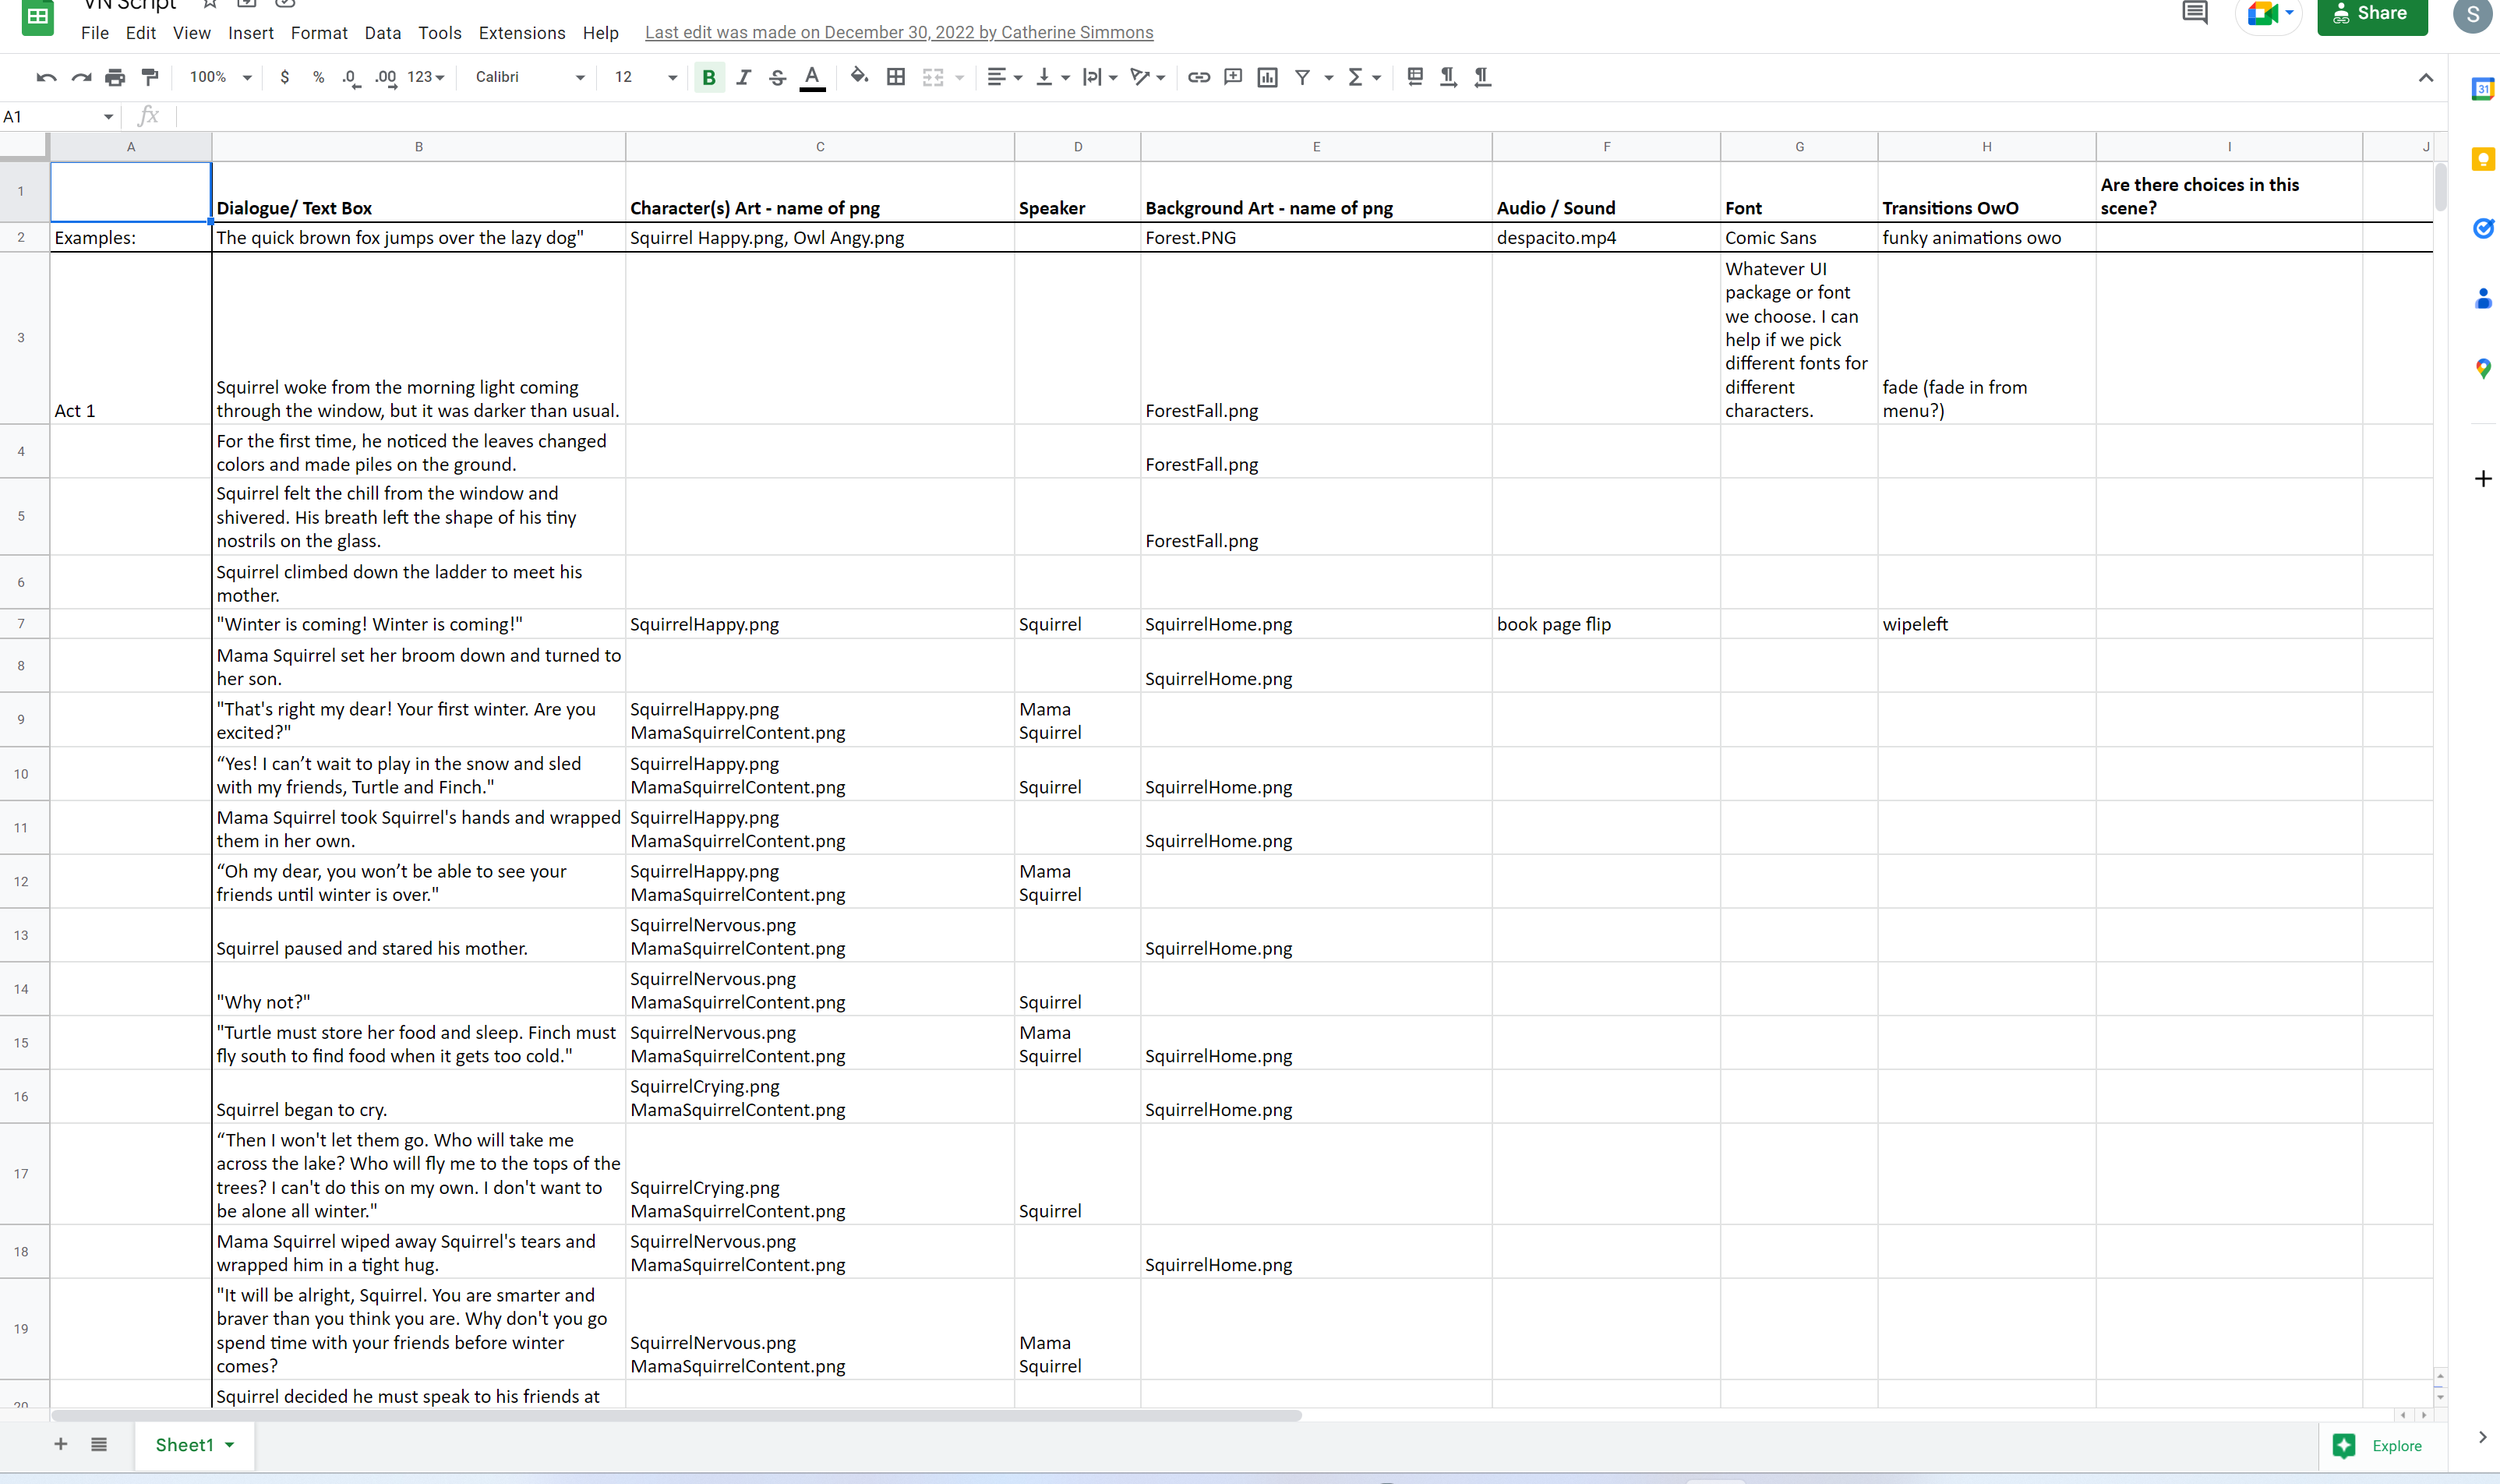Click the paint format icon

150,77
